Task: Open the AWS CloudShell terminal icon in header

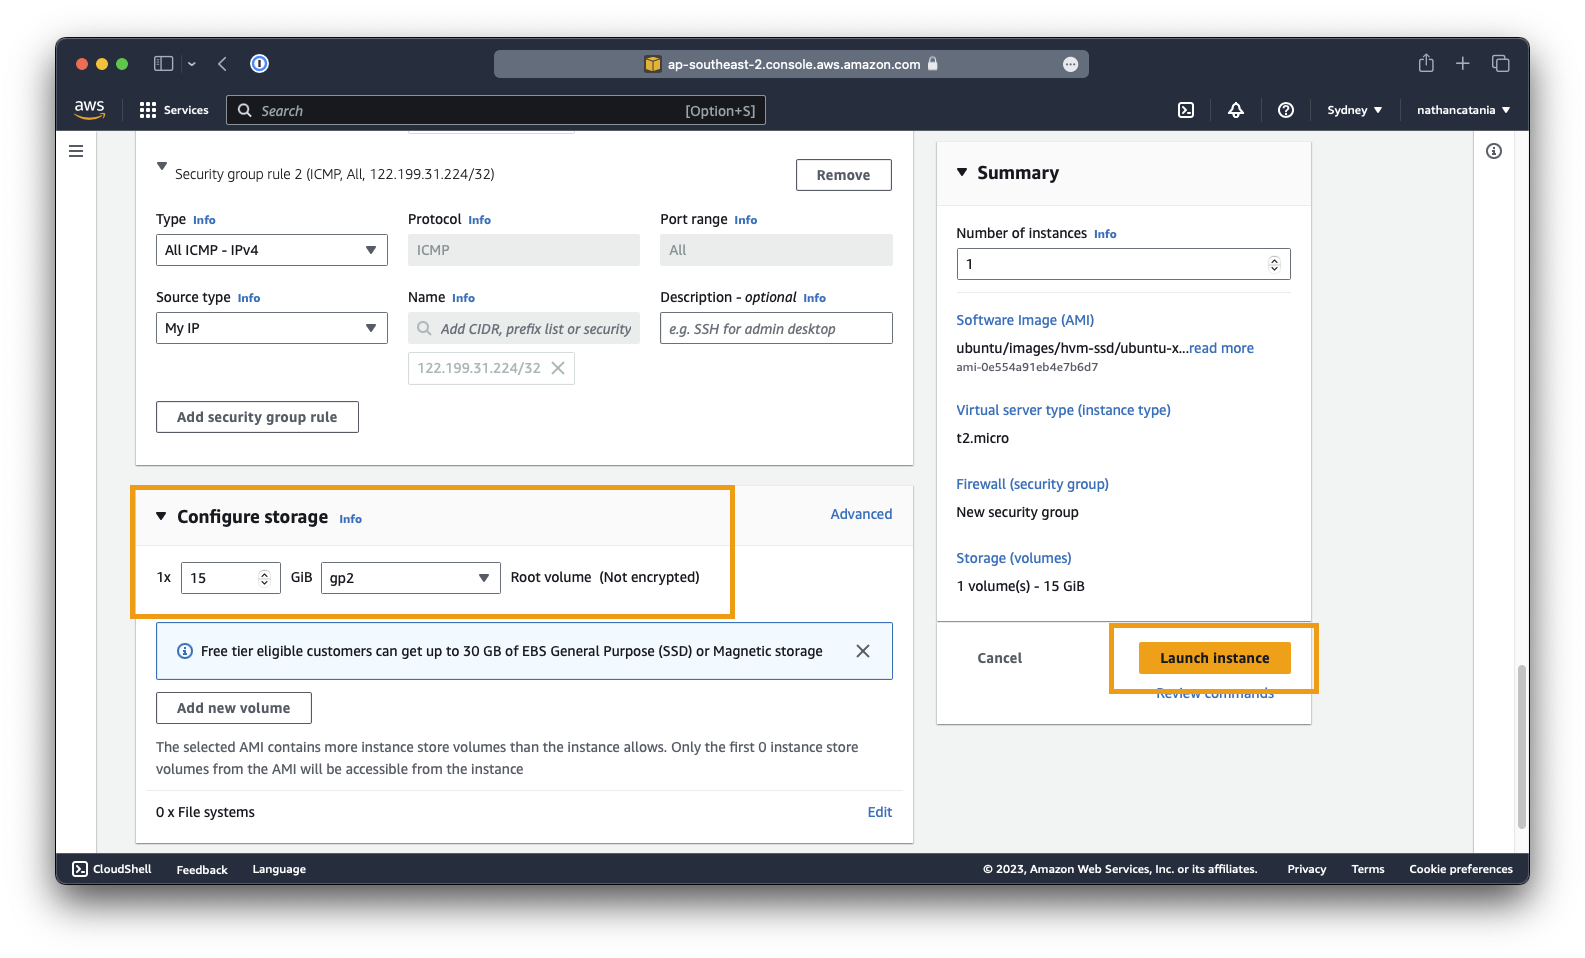Action: click(x=1186, y=110)
